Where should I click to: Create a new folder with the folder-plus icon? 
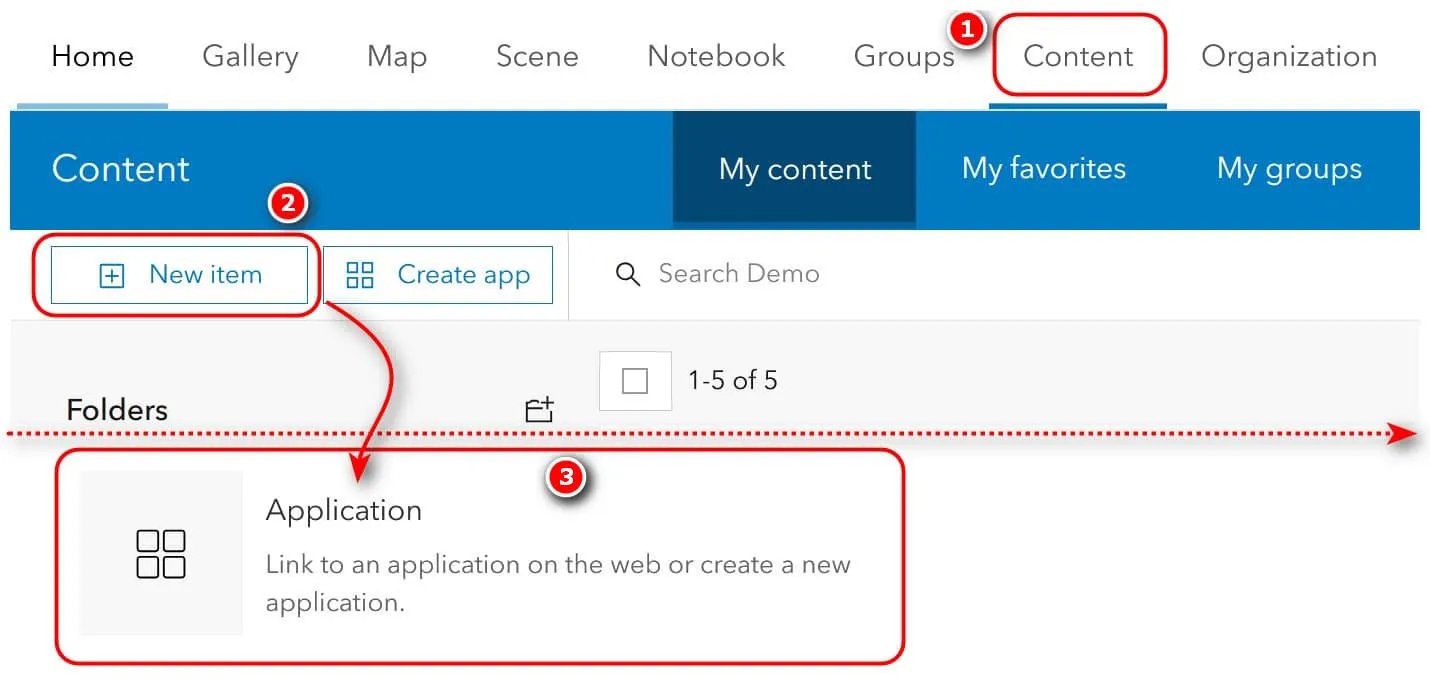pos(539,409)
